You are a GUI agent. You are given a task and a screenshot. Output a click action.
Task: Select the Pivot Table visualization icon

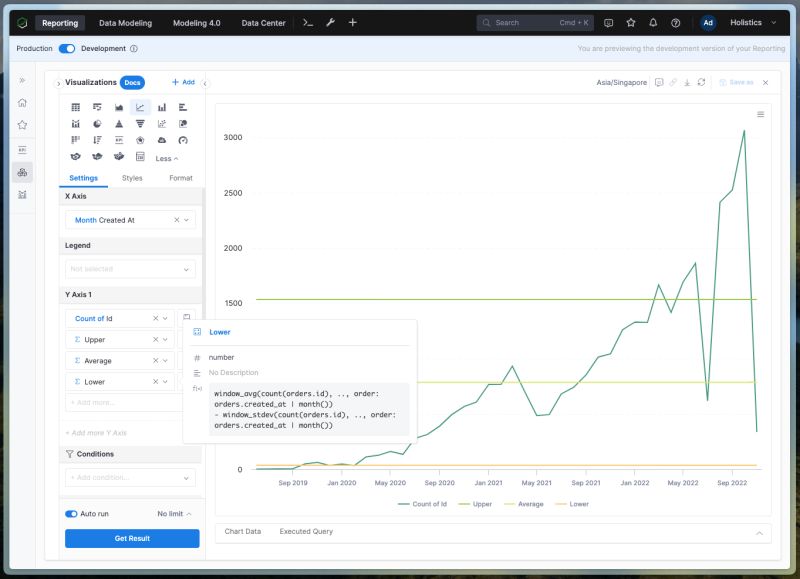[x=97, y=107]
